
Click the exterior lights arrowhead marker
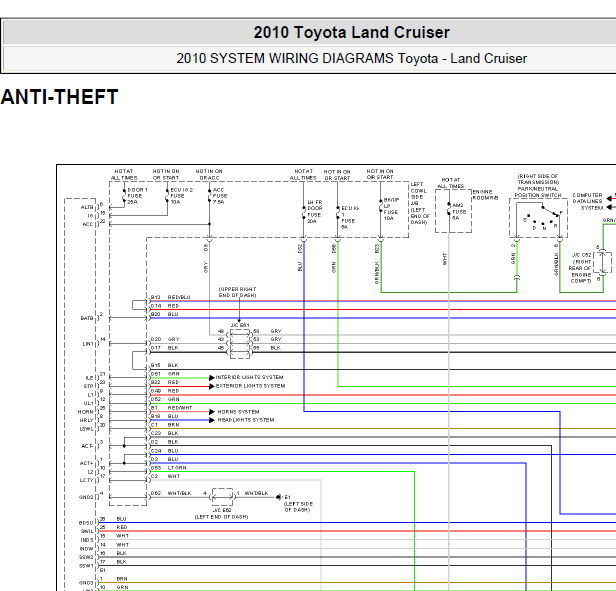(x=212, y=386)
